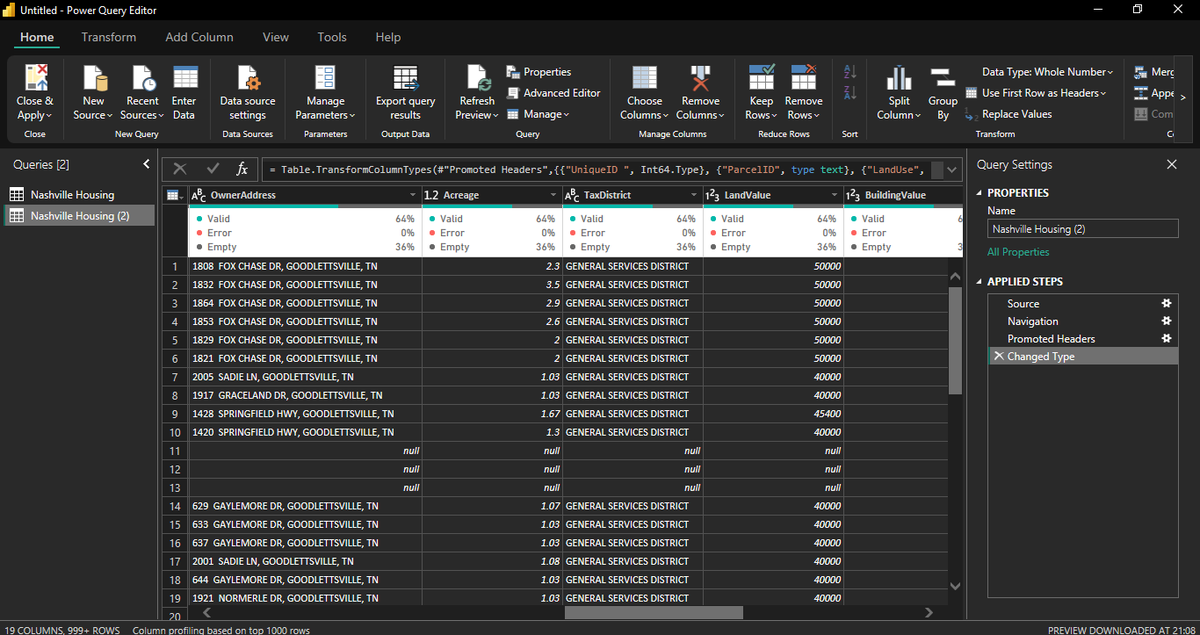Sort the column descending (Z to A)
The width and height of the screenshot is (1200, 635).
[x=851, y=93]
